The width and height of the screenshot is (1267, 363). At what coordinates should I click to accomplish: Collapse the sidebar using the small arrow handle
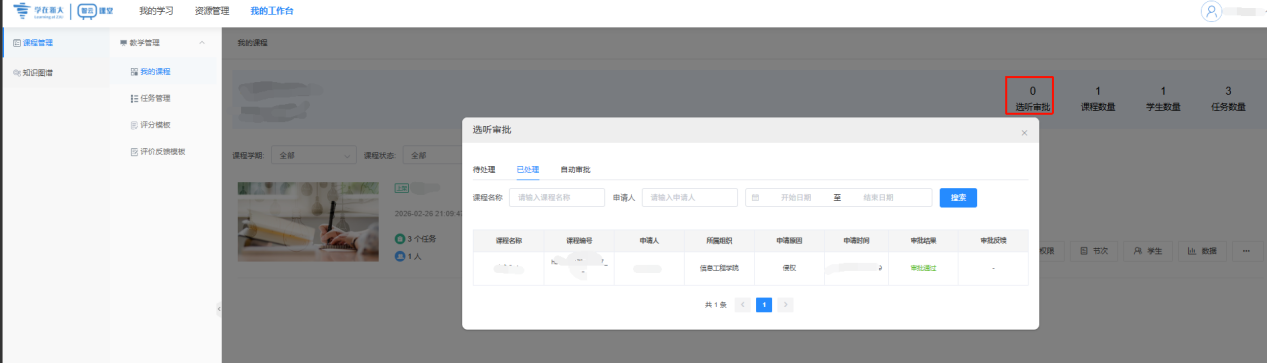tap(218, 309)
